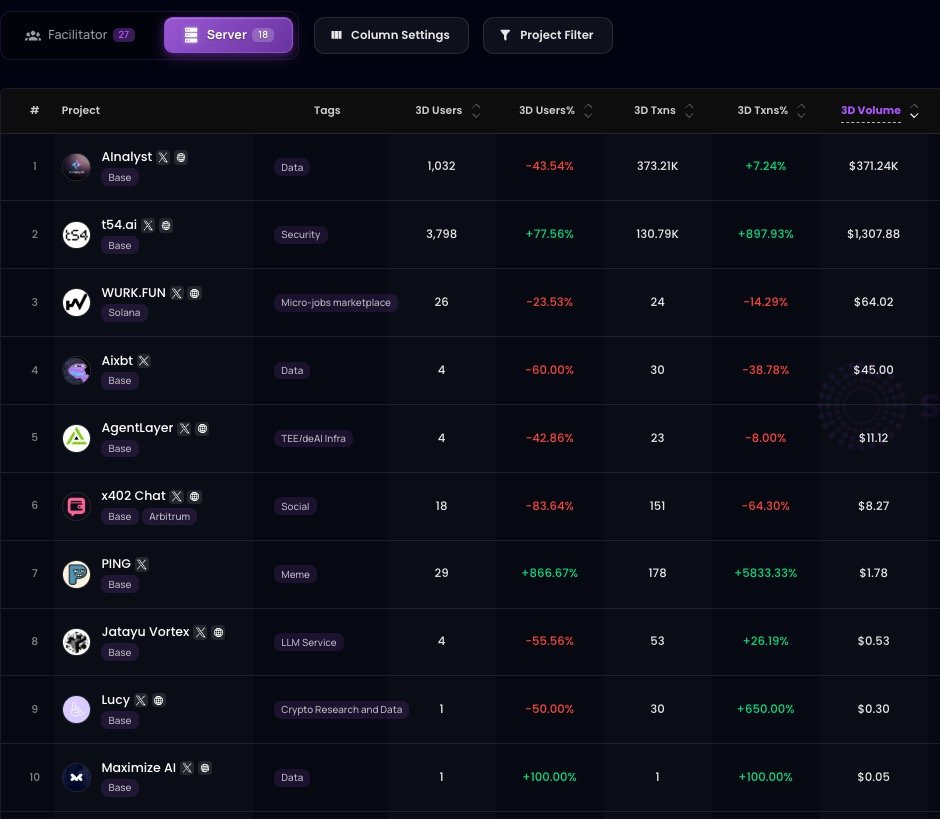The width and height of the screenshot is (940, 819).
Task: Open AInalyst website globe icon
Action: click(x=180, y=157)
